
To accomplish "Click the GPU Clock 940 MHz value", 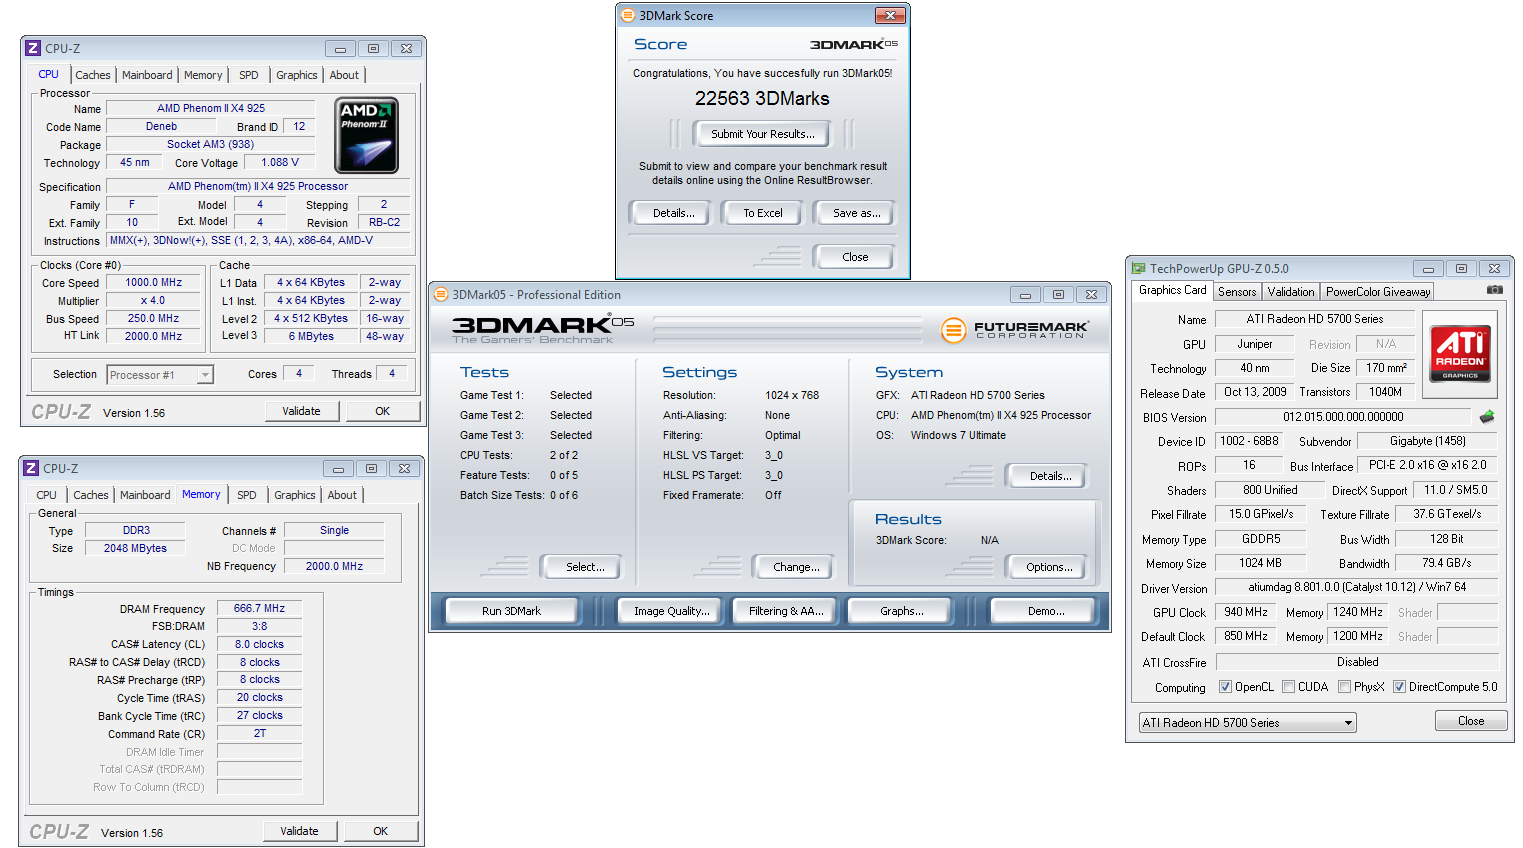I will coord(1246,612).
